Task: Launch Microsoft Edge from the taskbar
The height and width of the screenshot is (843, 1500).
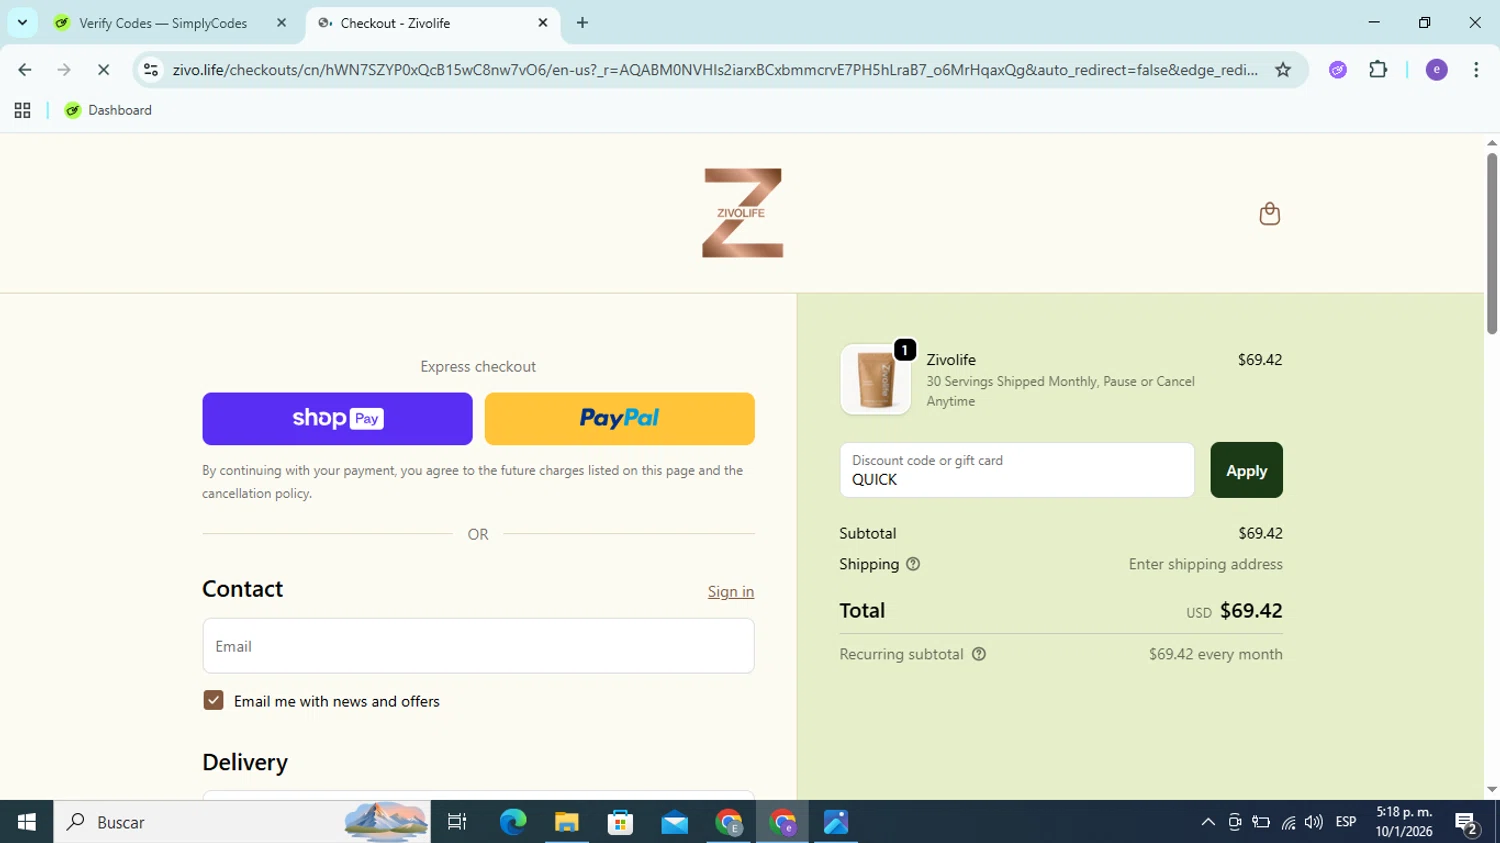Action: pos(513,822)
